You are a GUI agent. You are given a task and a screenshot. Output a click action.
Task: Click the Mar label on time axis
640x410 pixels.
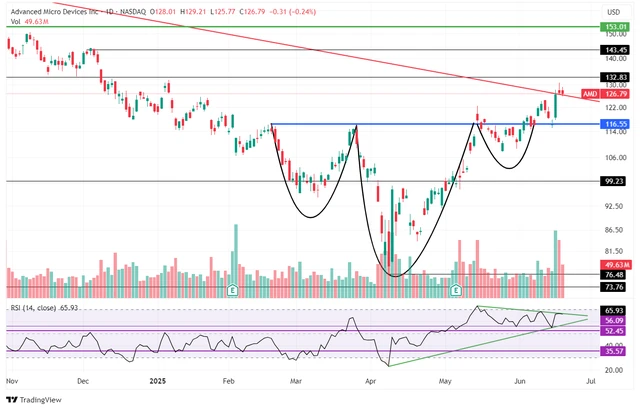[296, 381]
